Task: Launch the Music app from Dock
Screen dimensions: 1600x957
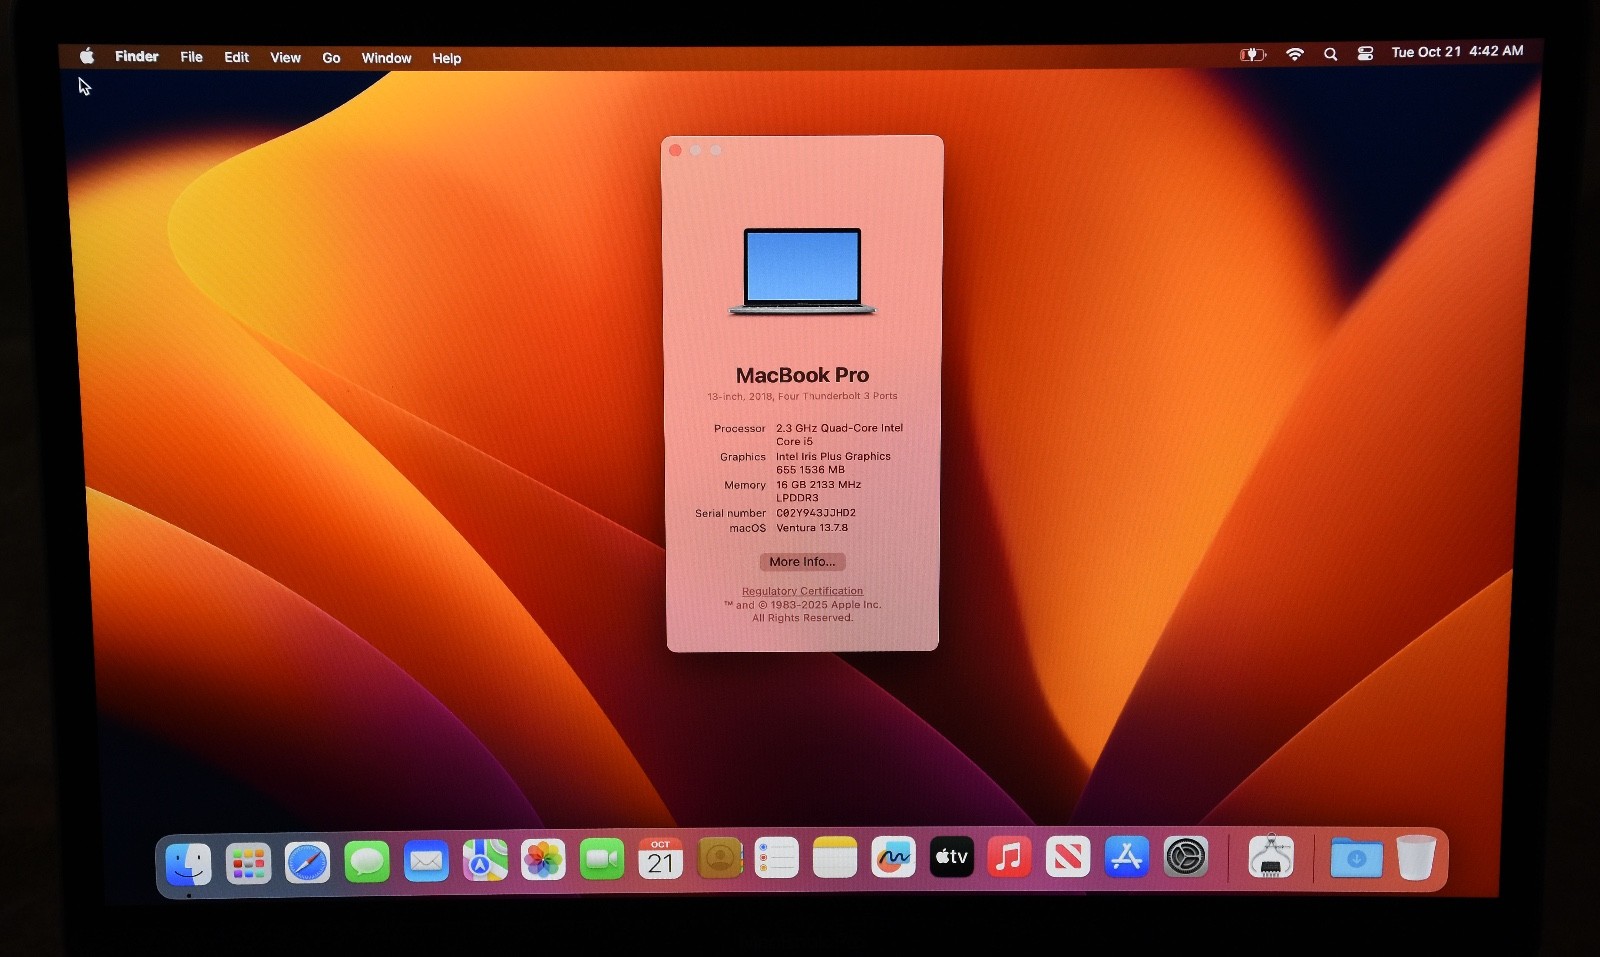Action: click(1009, 857)
